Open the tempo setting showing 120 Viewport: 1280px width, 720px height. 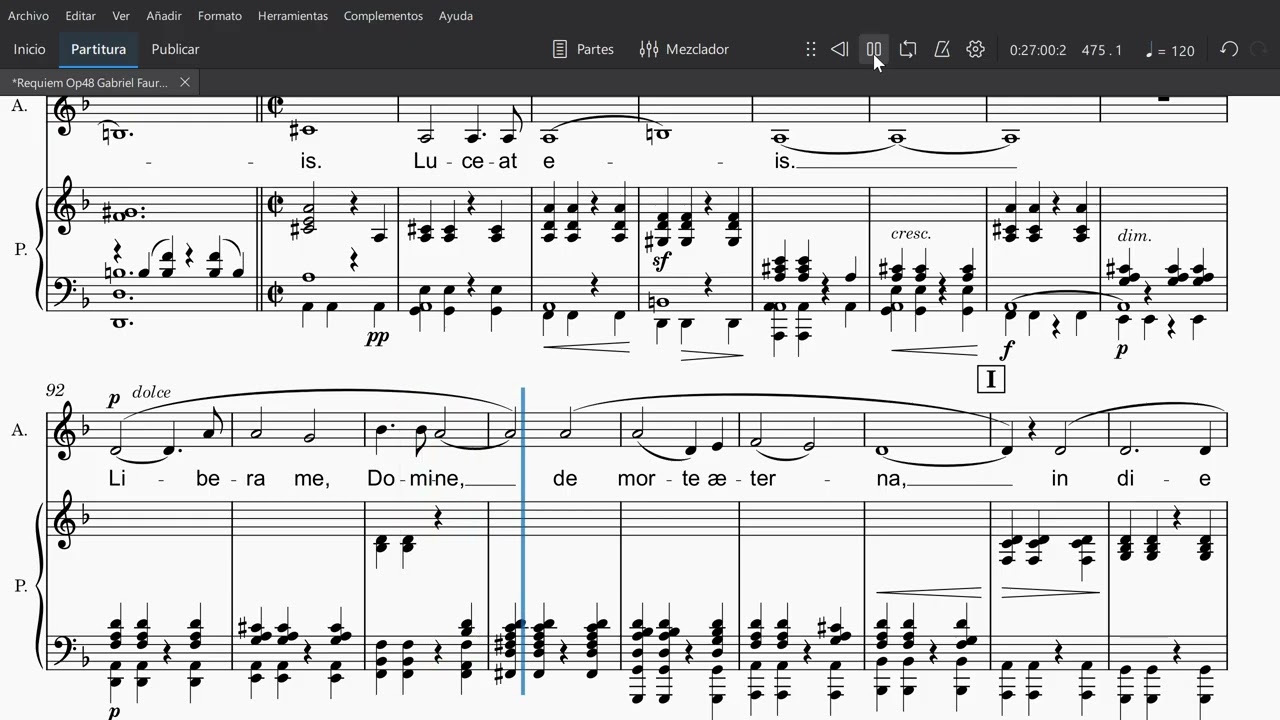(x=1169, y=50)
